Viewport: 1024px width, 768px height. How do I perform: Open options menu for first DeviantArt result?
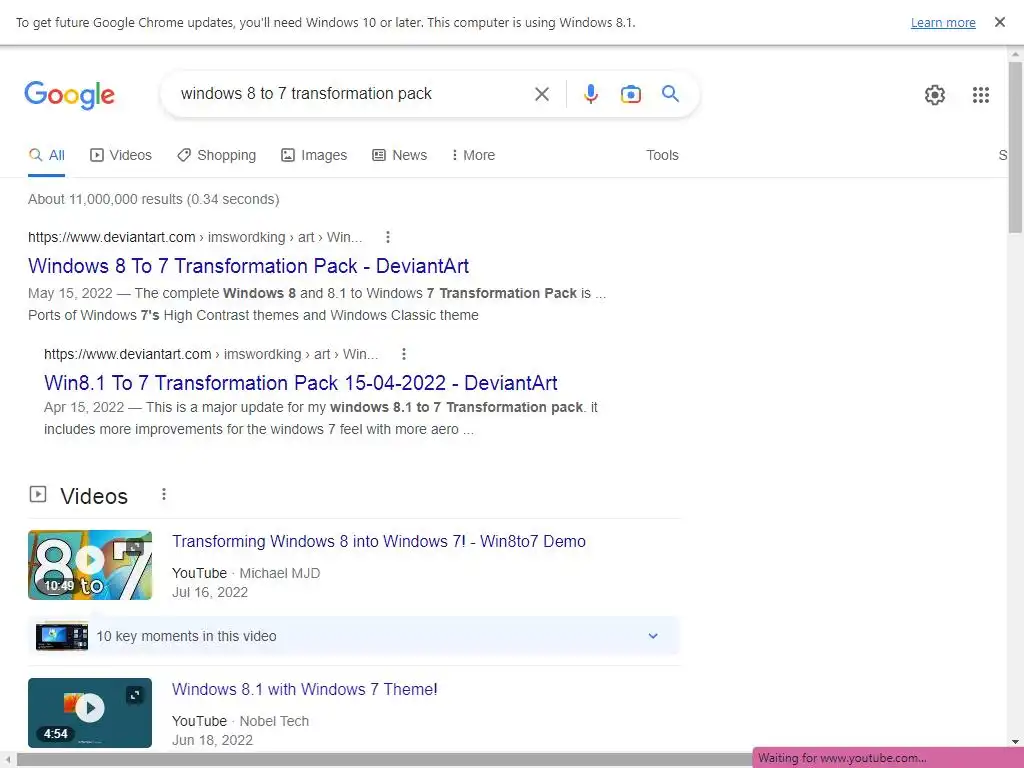[x=387, y=237]
